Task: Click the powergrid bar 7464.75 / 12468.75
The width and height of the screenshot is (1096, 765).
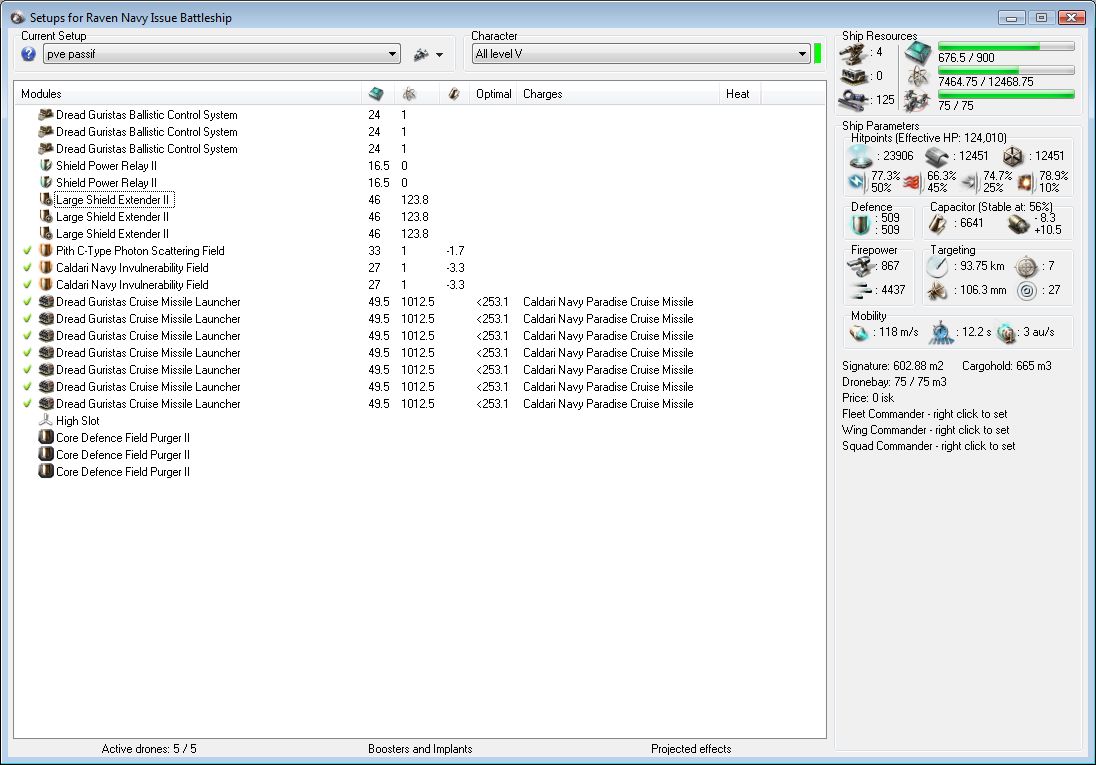Action: [x=1006, y=71]
